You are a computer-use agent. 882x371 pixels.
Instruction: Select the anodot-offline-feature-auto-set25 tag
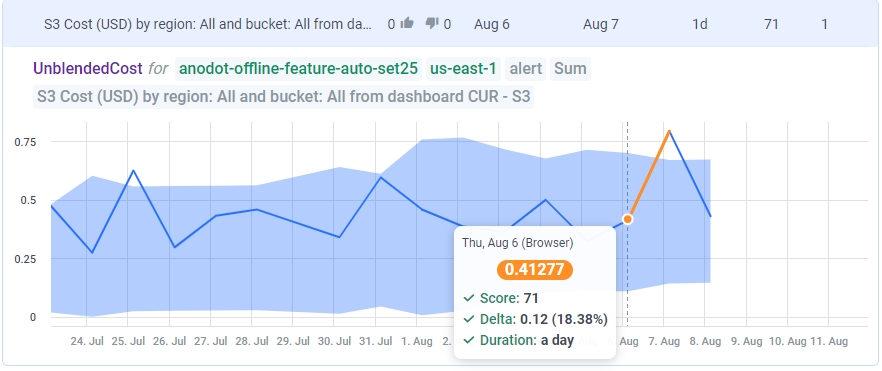tap(299, 69)
